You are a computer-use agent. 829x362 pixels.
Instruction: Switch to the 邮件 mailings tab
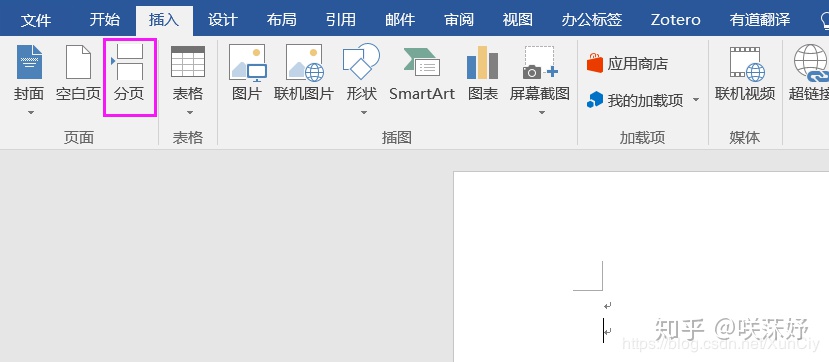pyautogui.click(x=400, y=20)
